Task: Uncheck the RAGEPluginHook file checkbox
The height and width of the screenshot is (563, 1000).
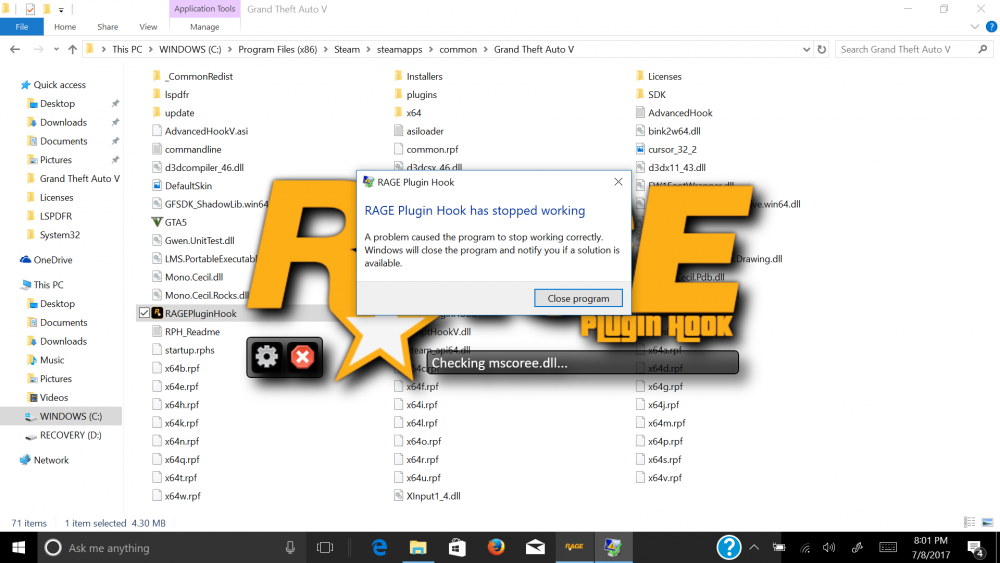Action: (144, 313)
